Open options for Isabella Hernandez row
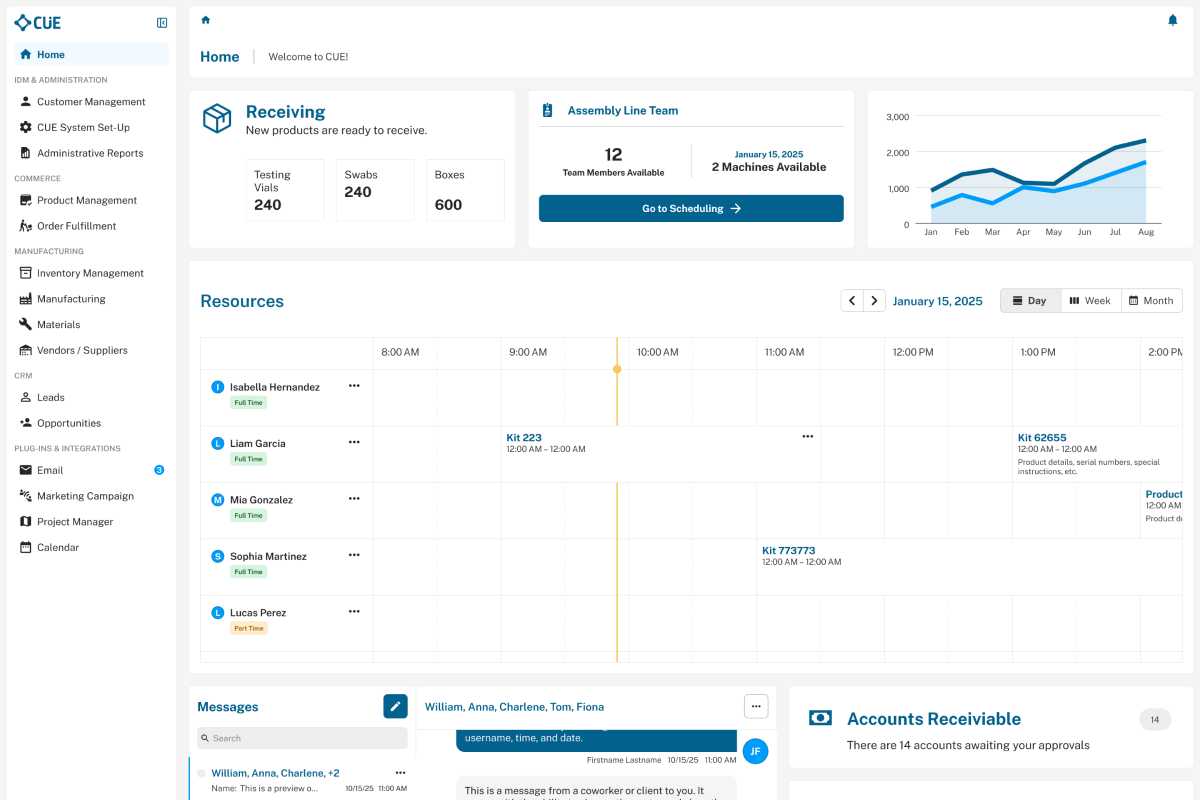The width and height of the screenshot is (1200, 800). (354, 386)
